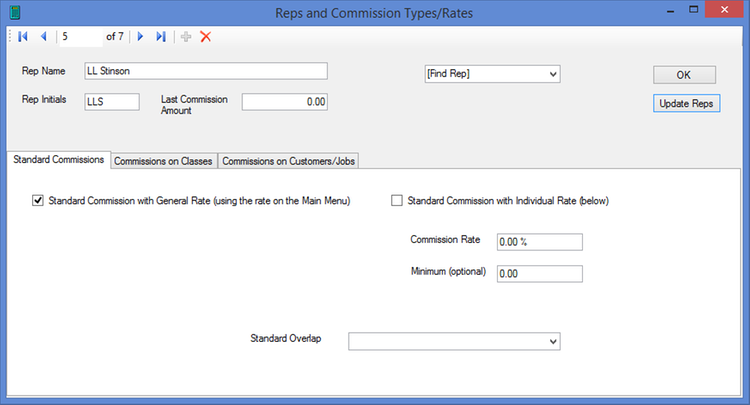Expand the Standard Overlap dropdown
Image resolution: width=750 pixels, height=405 pixels.
point(454,341)
